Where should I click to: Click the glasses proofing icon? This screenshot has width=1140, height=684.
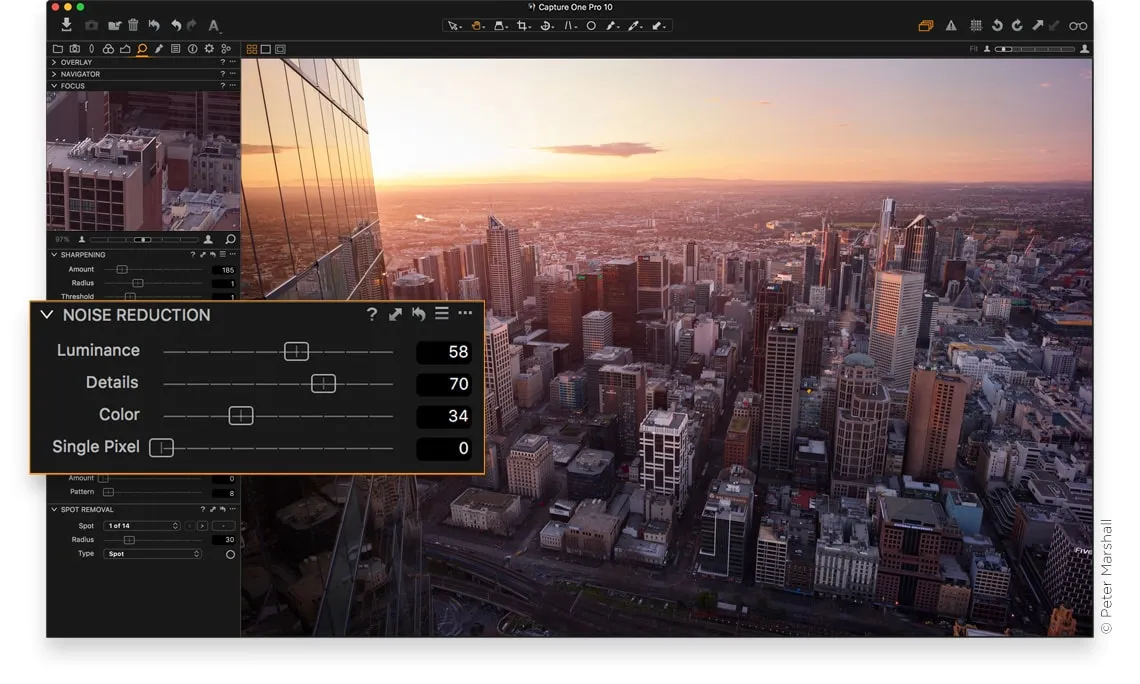coord(1078,26)
